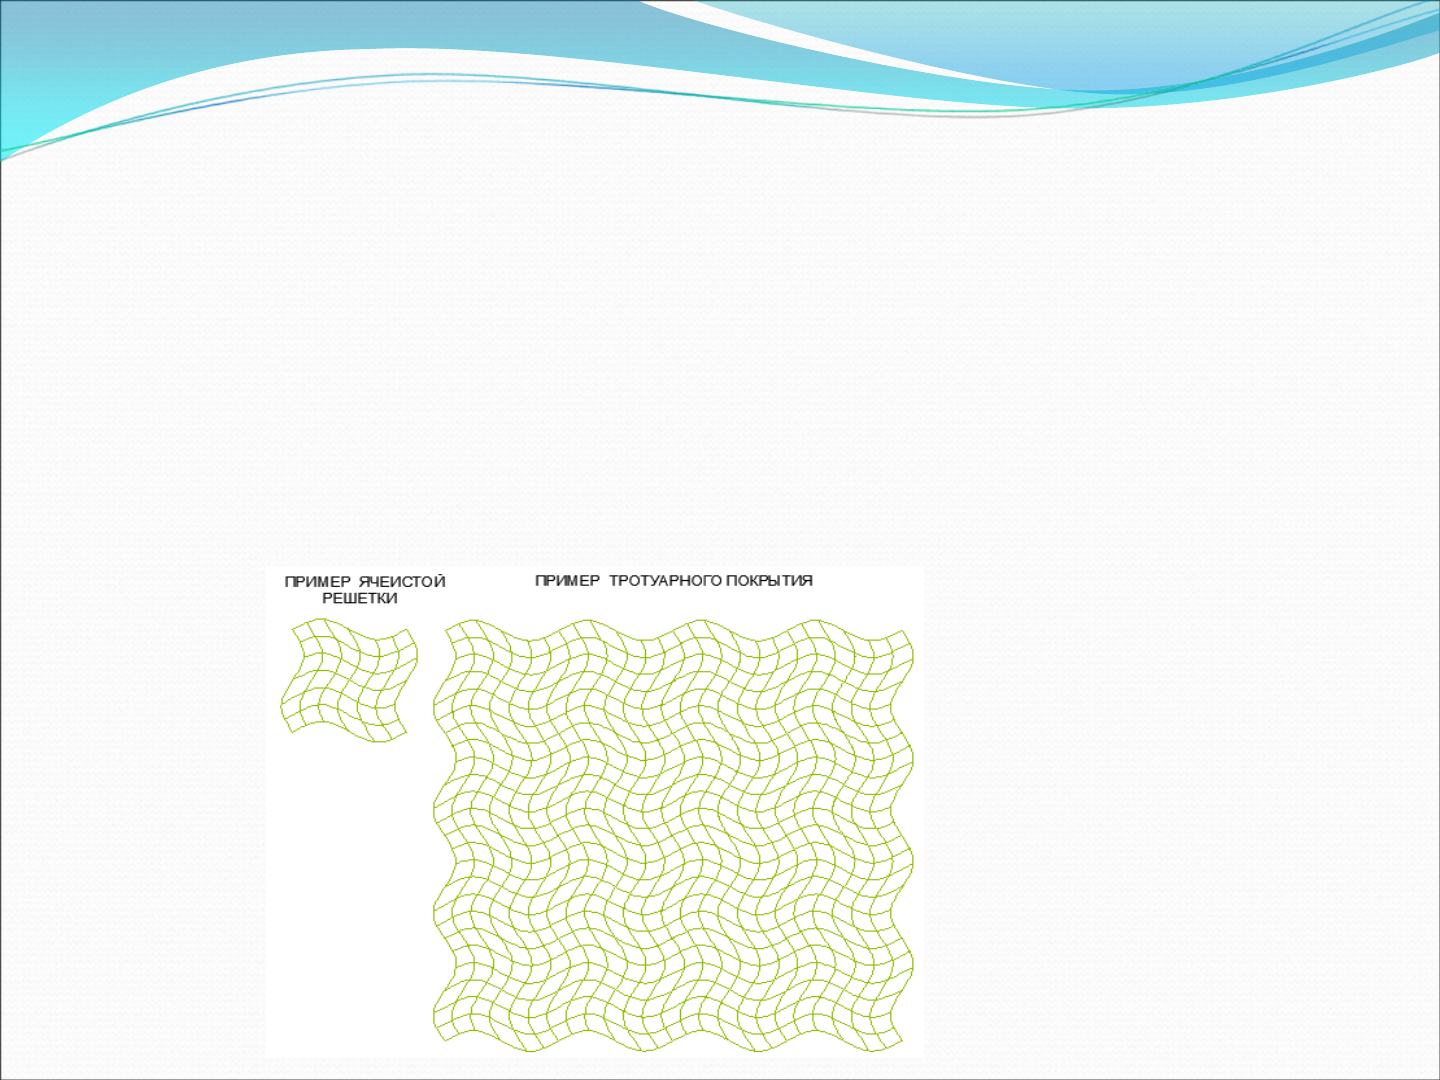Select the large pavement tiling pattern image
This screenshot has width=1440, height=1080.
674,835
